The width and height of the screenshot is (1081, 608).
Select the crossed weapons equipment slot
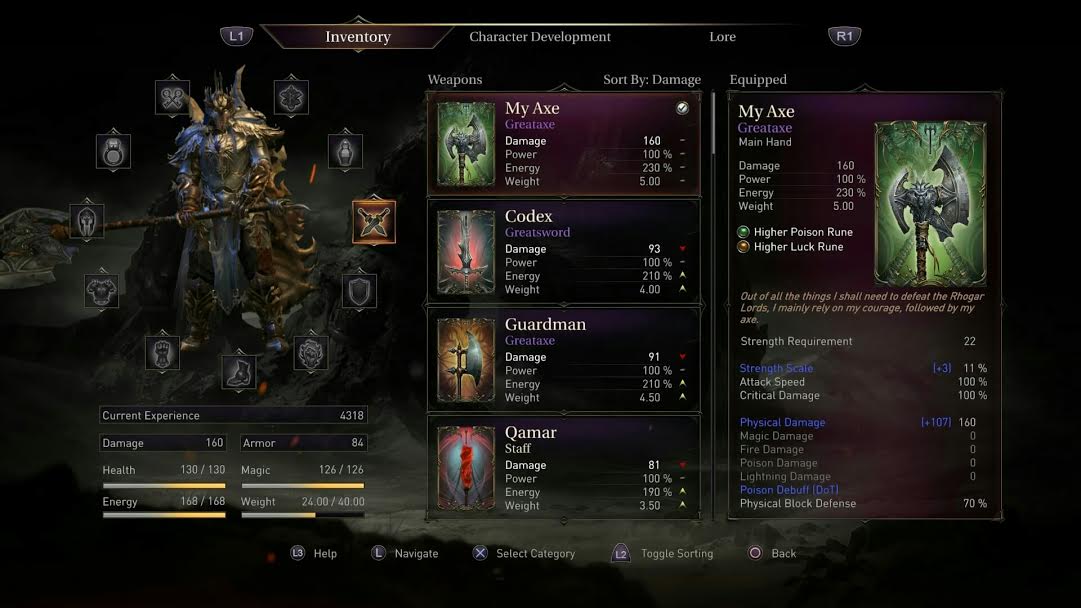coord(374,222)
